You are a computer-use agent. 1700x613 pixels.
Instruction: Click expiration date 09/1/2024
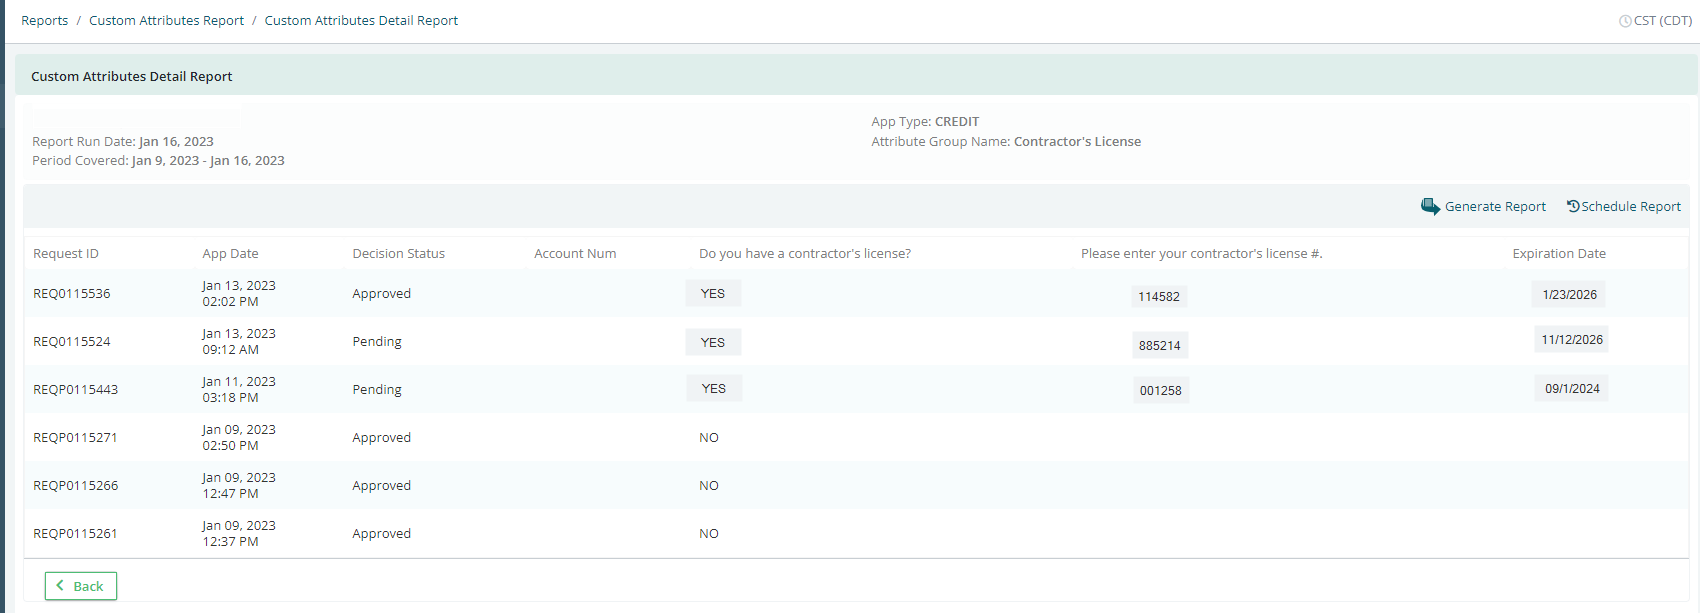[1572, 388]
